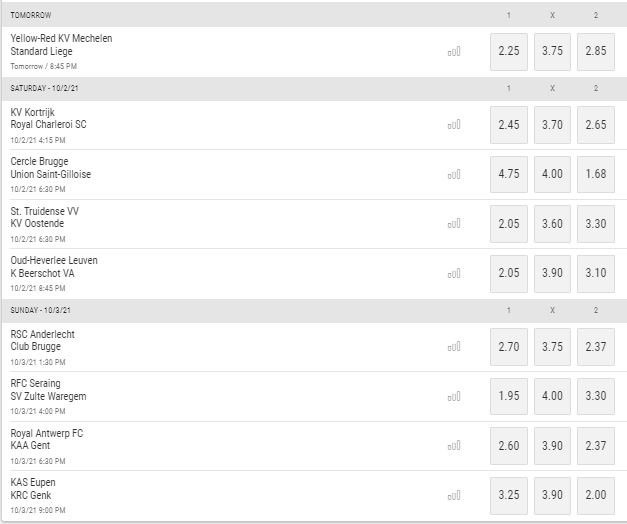
Task: Select 2.70 home odds for RSC Anderlecht
Action: click(x=509, y=347)
